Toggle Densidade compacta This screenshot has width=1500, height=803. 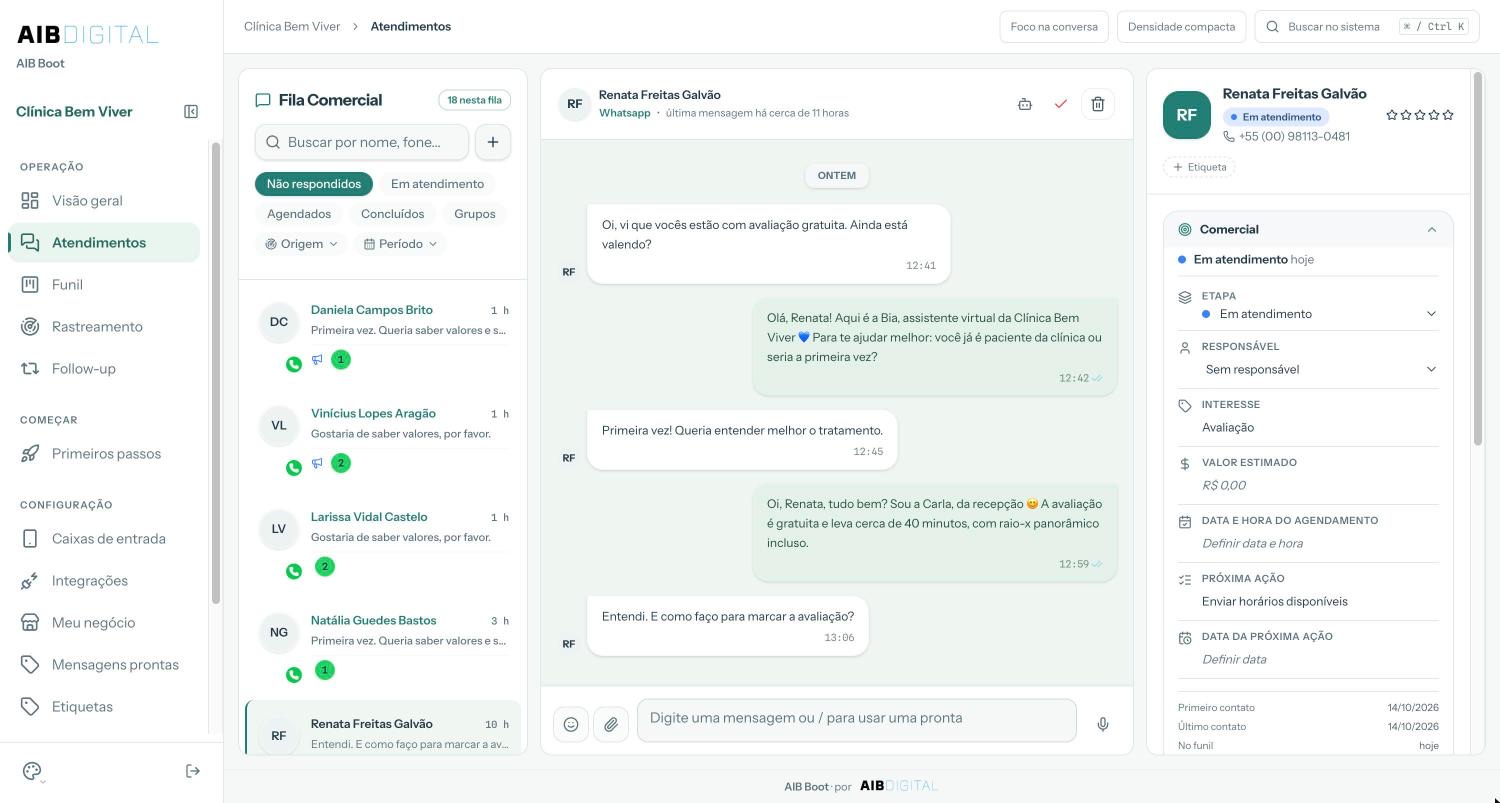(x=1181, y=27)
